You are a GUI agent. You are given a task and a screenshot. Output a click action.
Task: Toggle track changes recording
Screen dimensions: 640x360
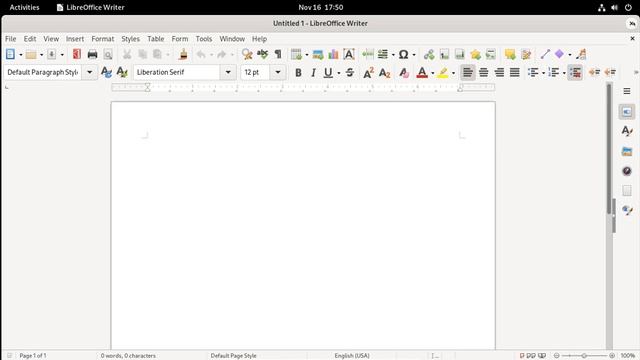click(526, 54)
